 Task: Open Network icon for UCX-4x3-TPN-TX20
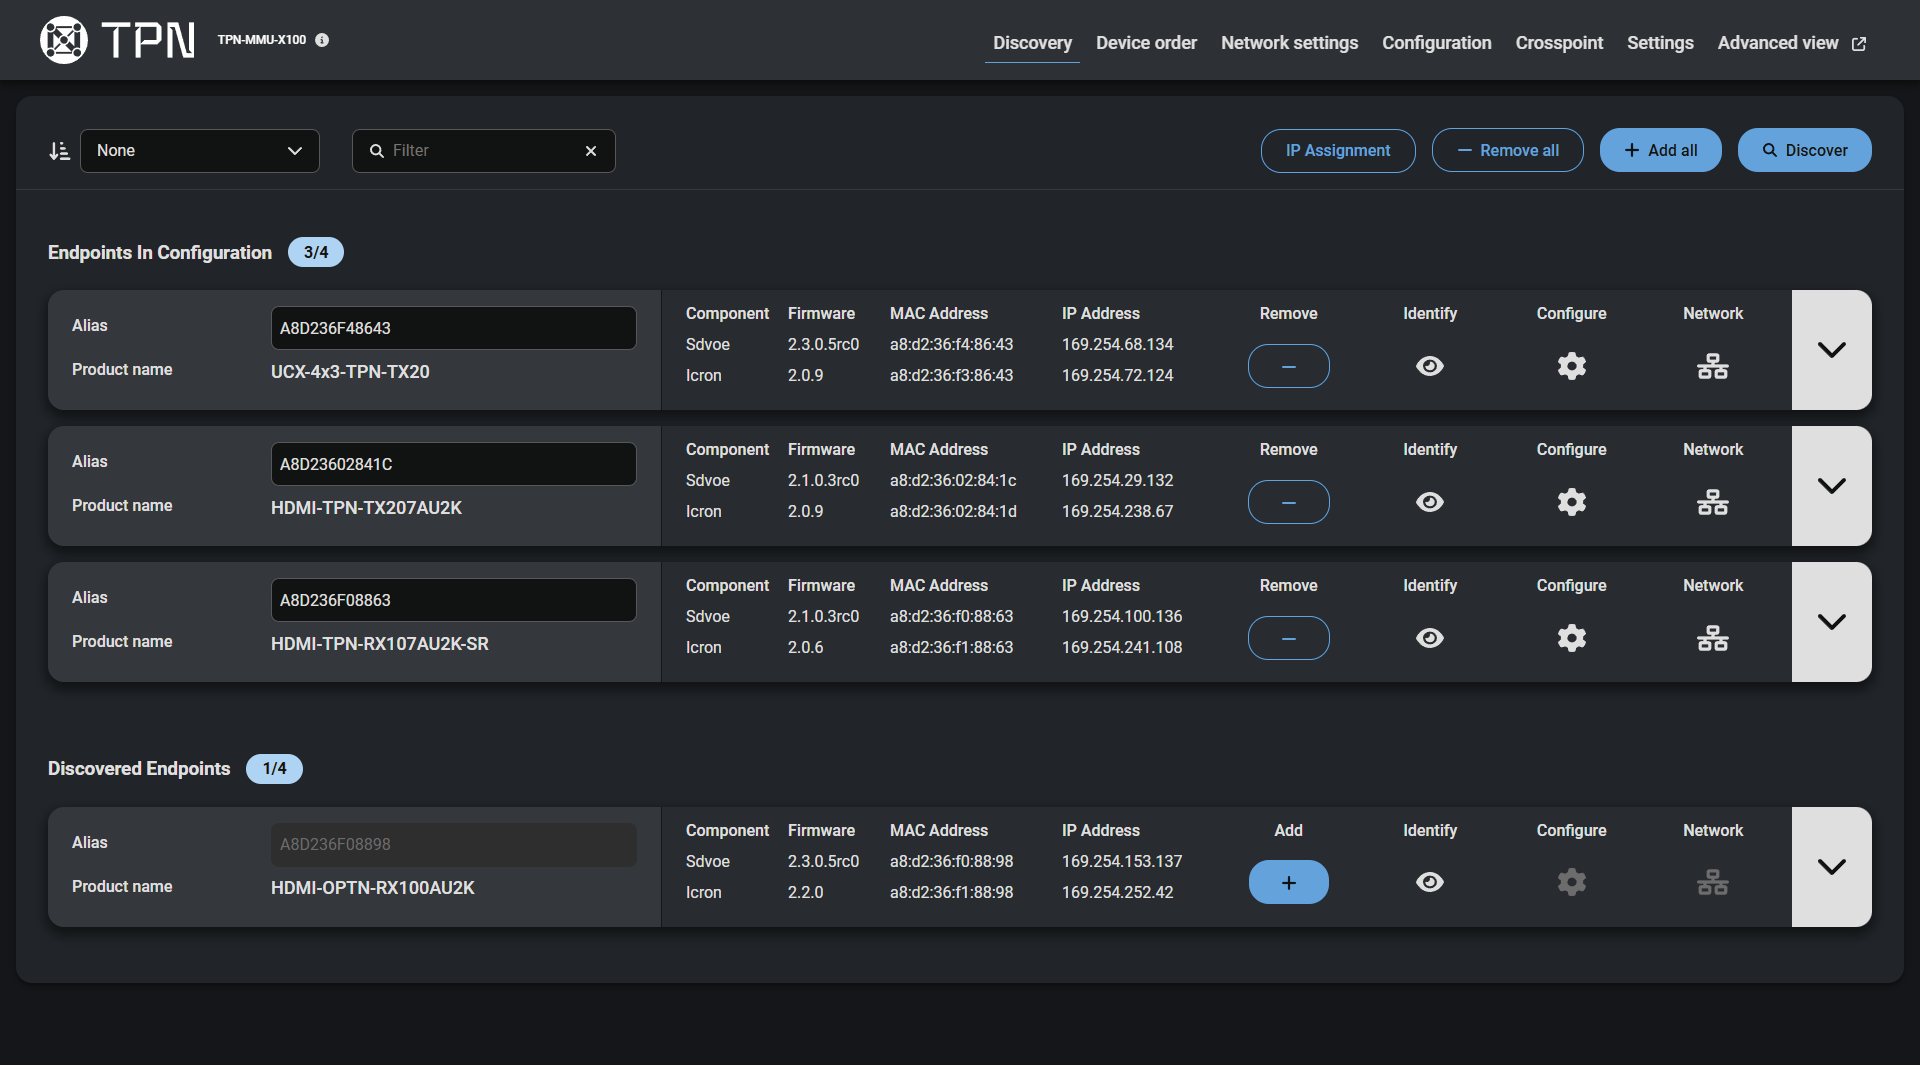1712,366
